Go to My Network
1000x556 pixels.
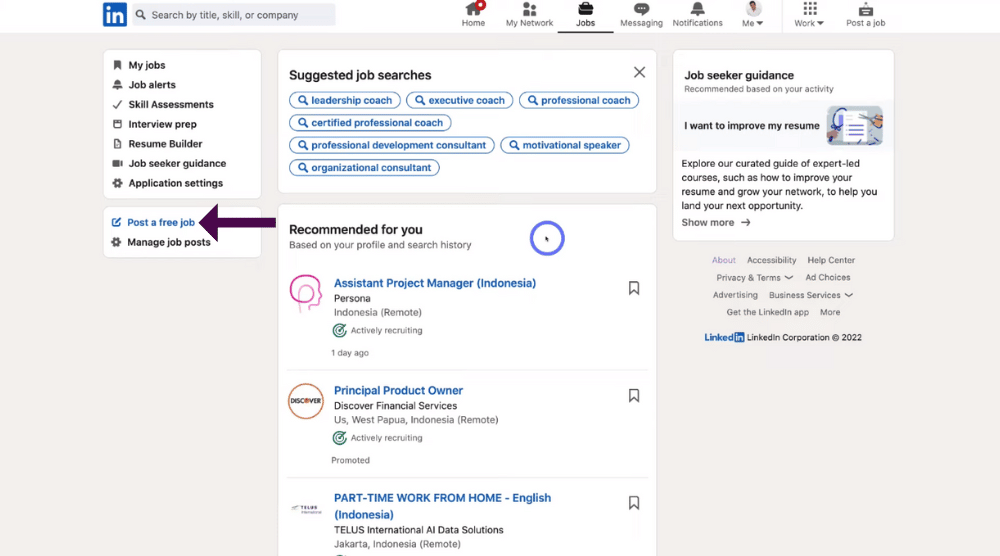pos(529,15)
